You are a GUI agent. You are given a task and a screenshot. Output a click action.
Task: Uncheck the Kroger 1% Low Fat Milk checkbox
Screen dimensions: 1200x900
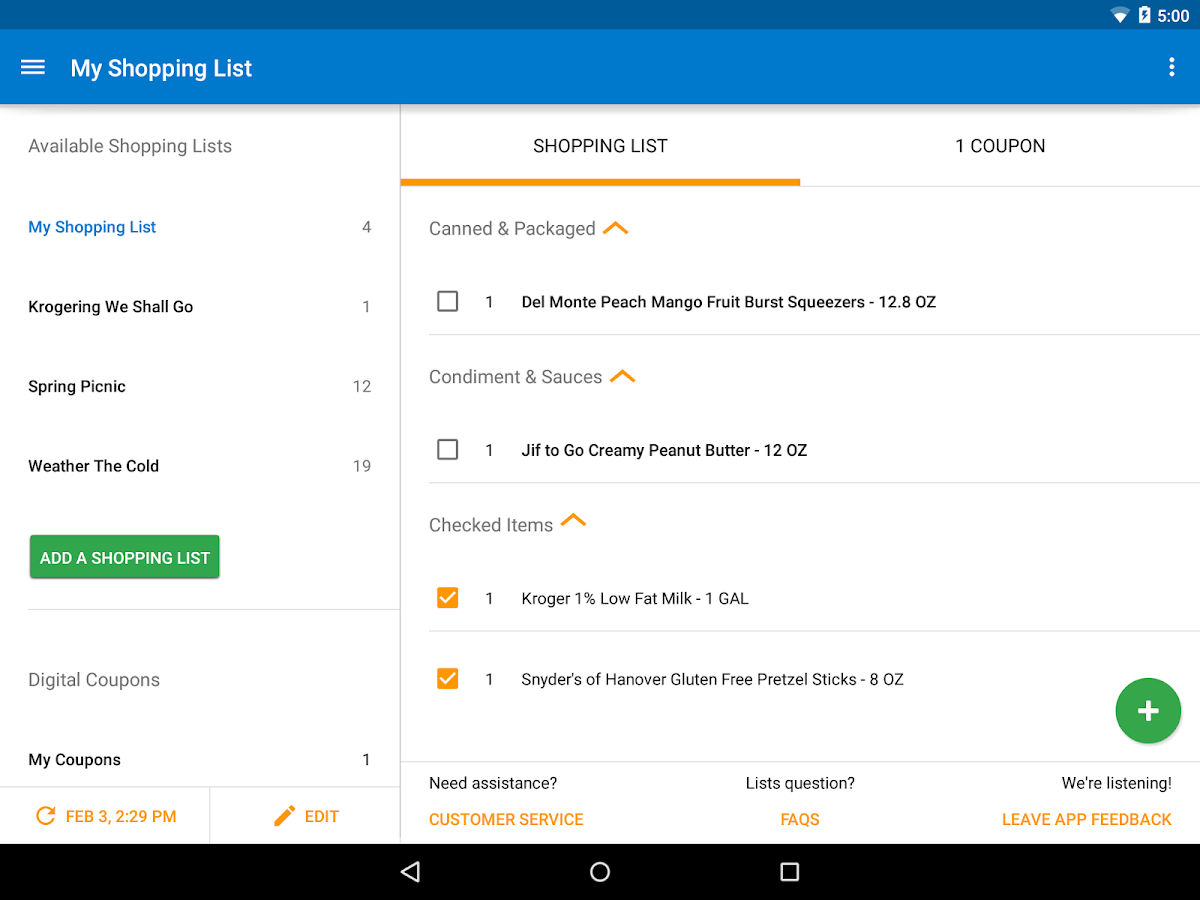tap(448, 598)
